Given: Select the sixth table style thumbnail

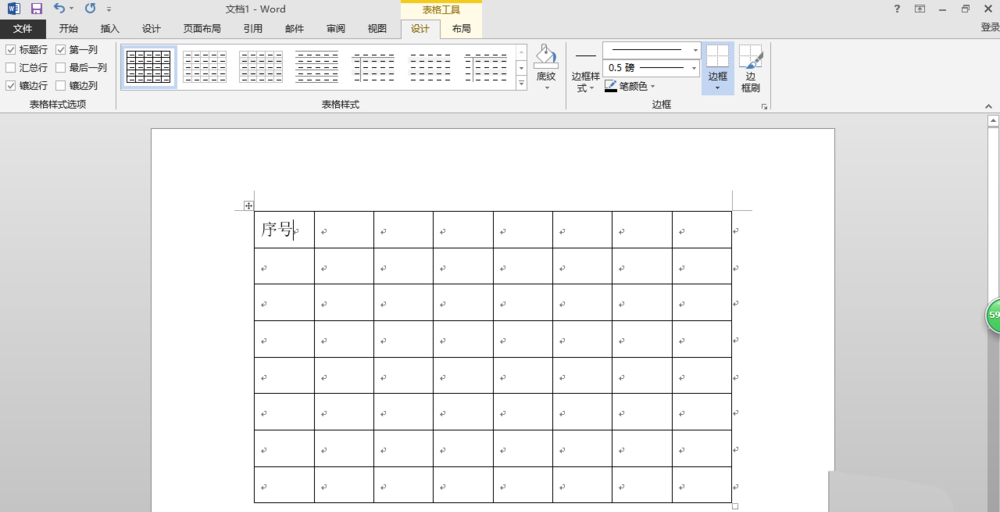Looking at the screenshot, I should click(x=429, y=67).
